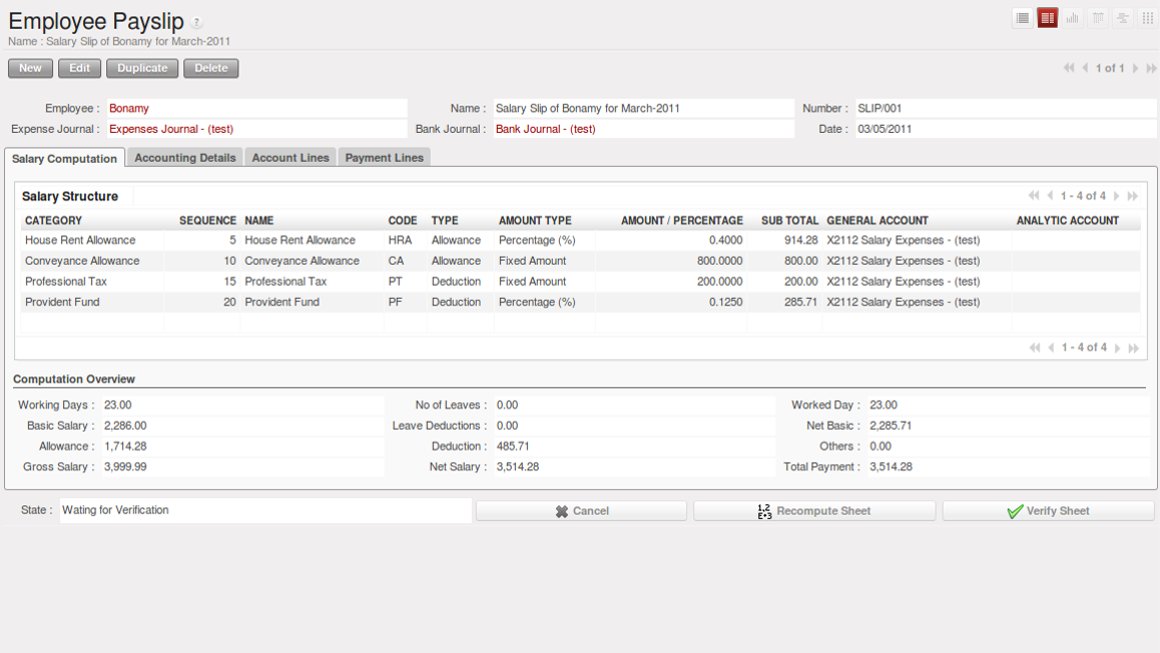Open the graph view icon

tap(1073, 18)
